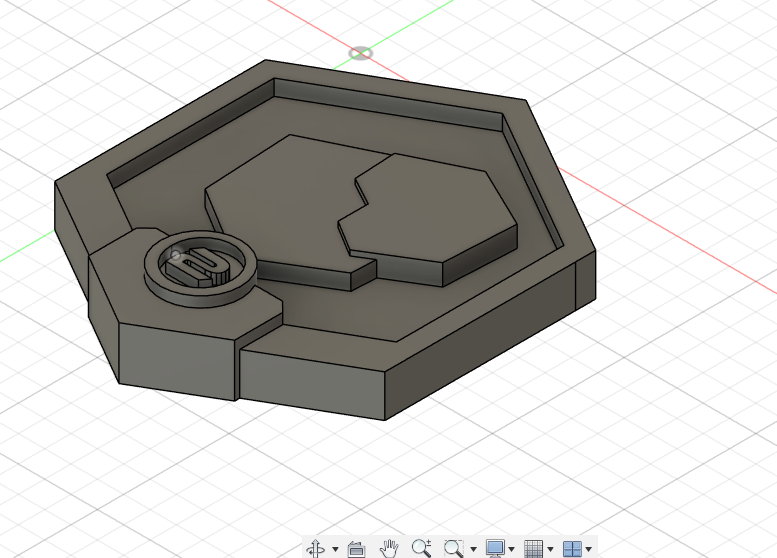The width and height of the screenshot is (777, 558).
Task: Expand the Viewports dropdown arrow
Action: pyautogui.click(x=589, y=549)
